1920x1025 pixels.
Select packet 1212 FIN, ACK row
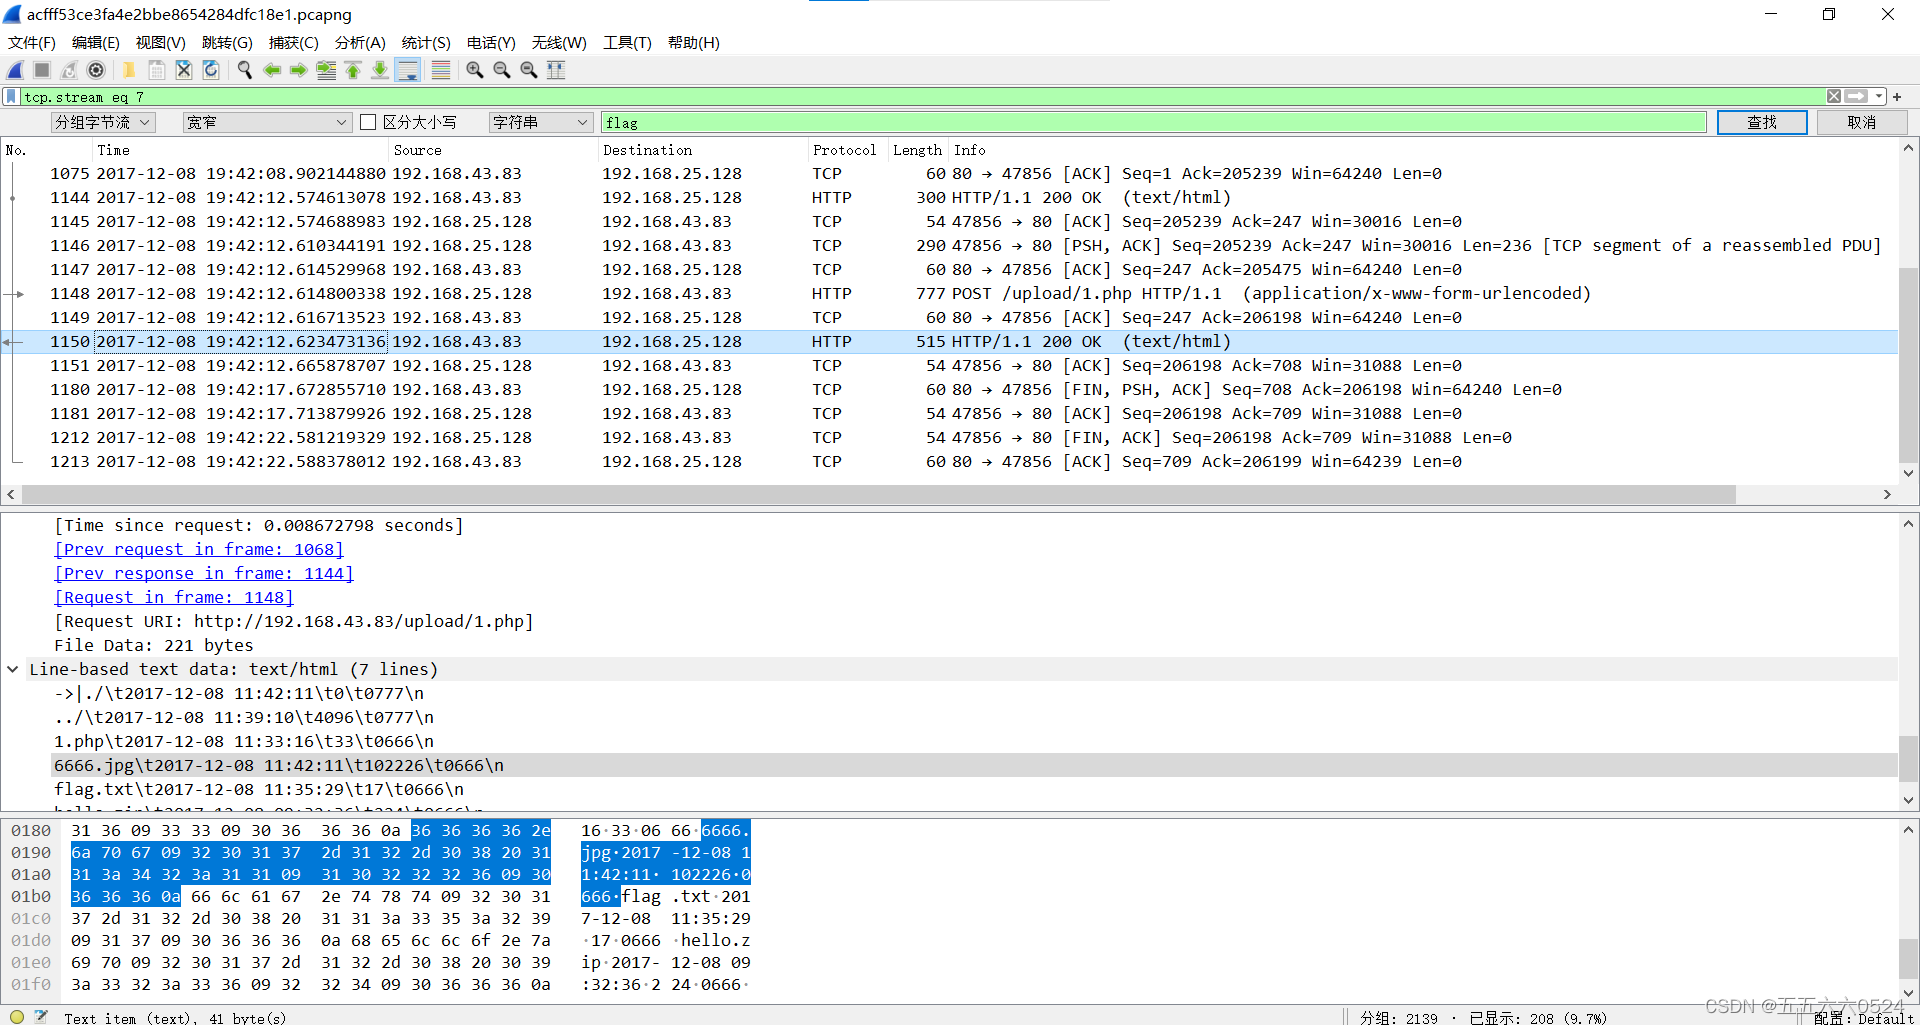pyautogui.click(x=950, y=438)
